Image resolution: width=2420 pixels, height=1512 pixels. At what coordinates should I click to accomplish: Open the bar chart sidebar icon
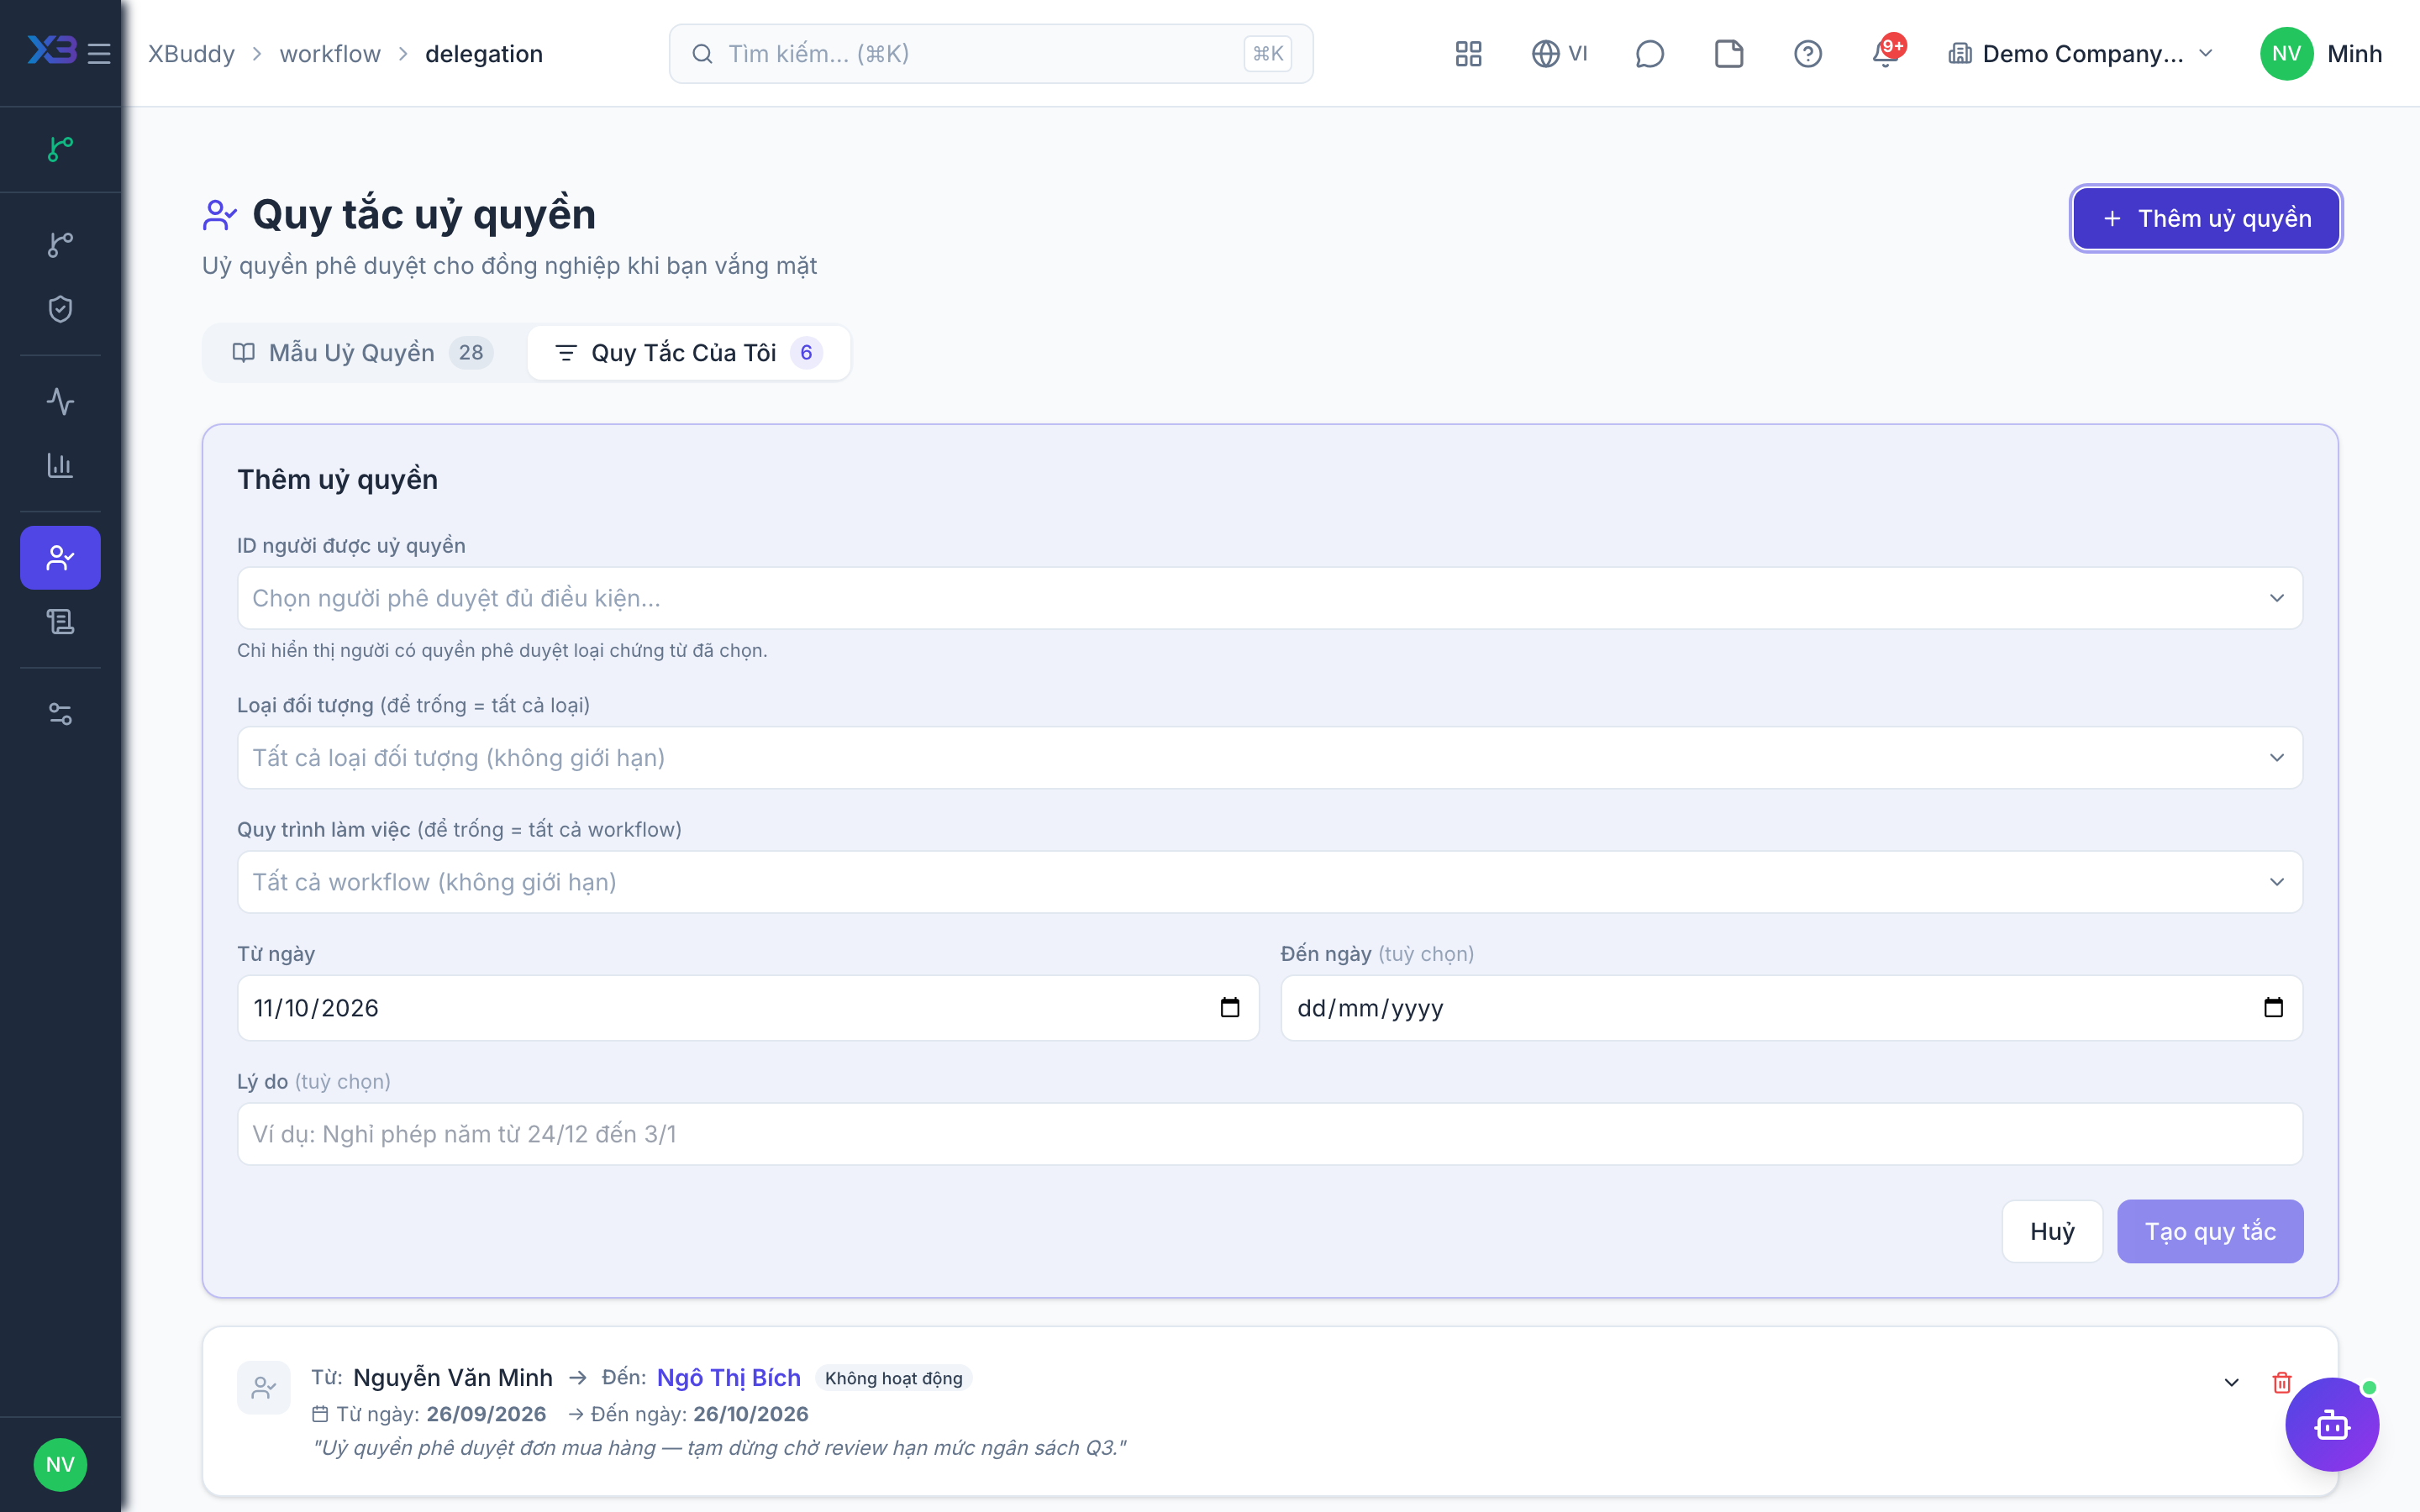60,466
